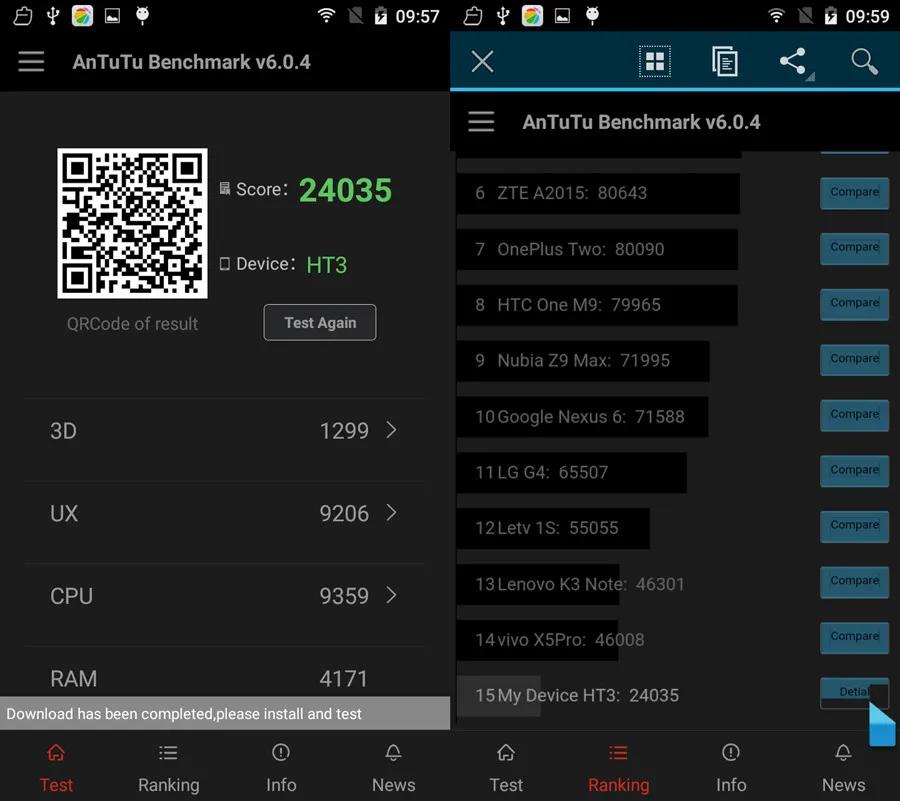Compare with HTC One M9
This screenshot has width=900, height=801.
click(855, 304)
